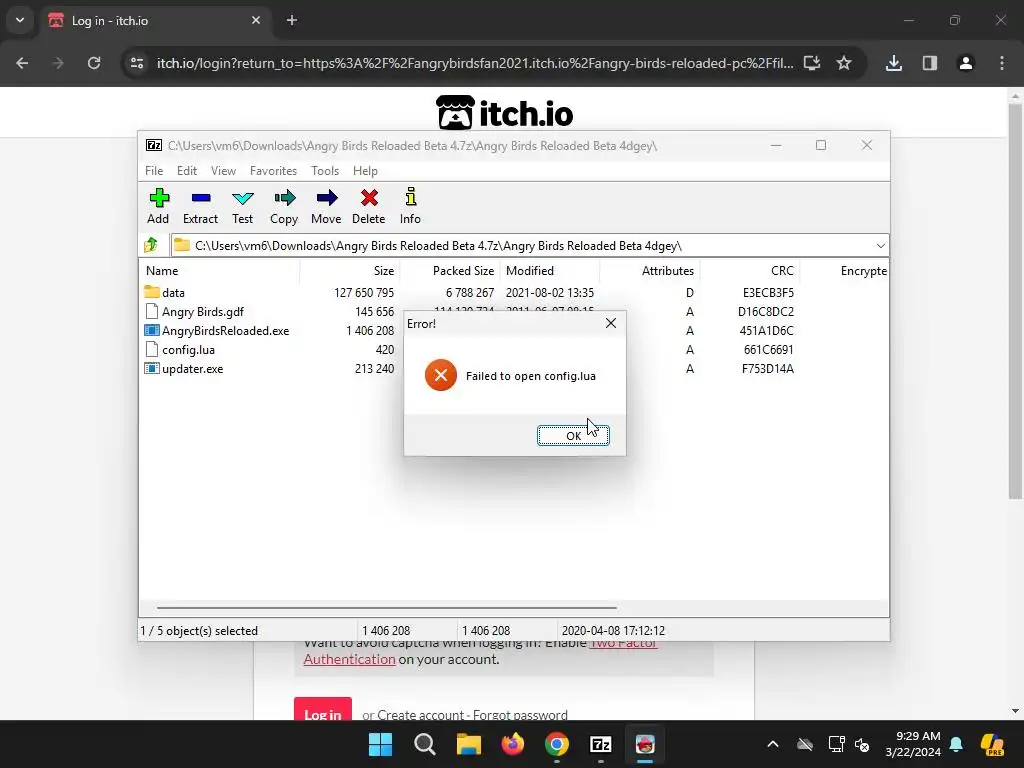The image size is (1024, 768).
Task: Open the site information icon
Action: (136, 63)
